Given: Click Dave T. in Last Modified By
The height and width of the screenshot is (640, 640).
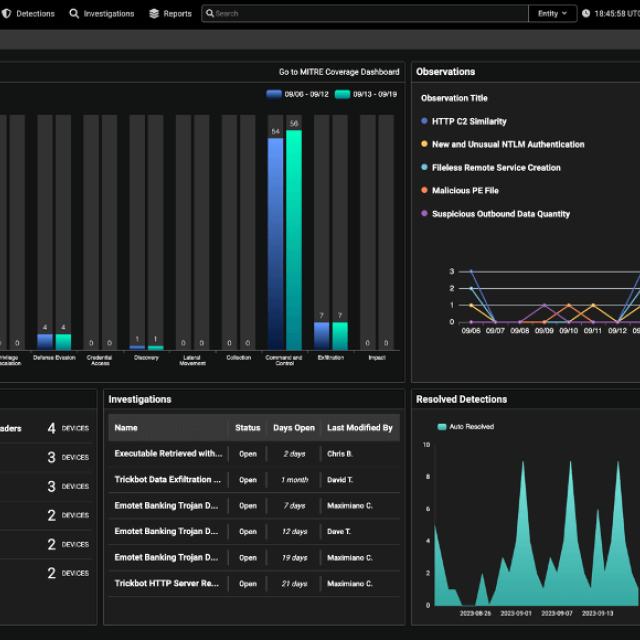Looking at the screenshot, I should coord(339,532).
